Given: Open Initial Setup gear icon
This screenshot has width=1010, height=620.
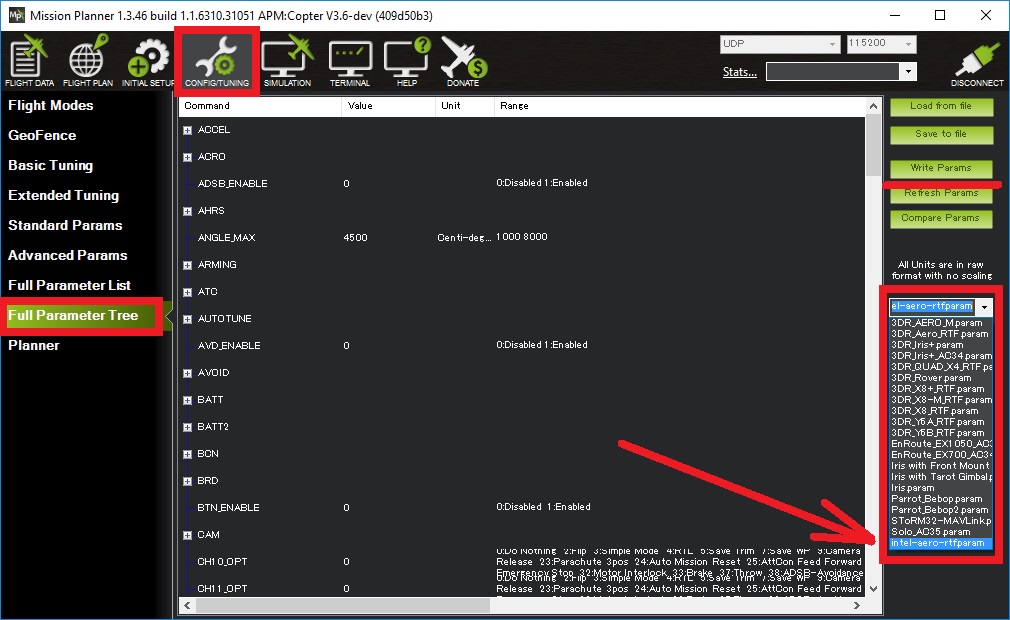Looking at the screenshot, I should (x=148, y=62).
